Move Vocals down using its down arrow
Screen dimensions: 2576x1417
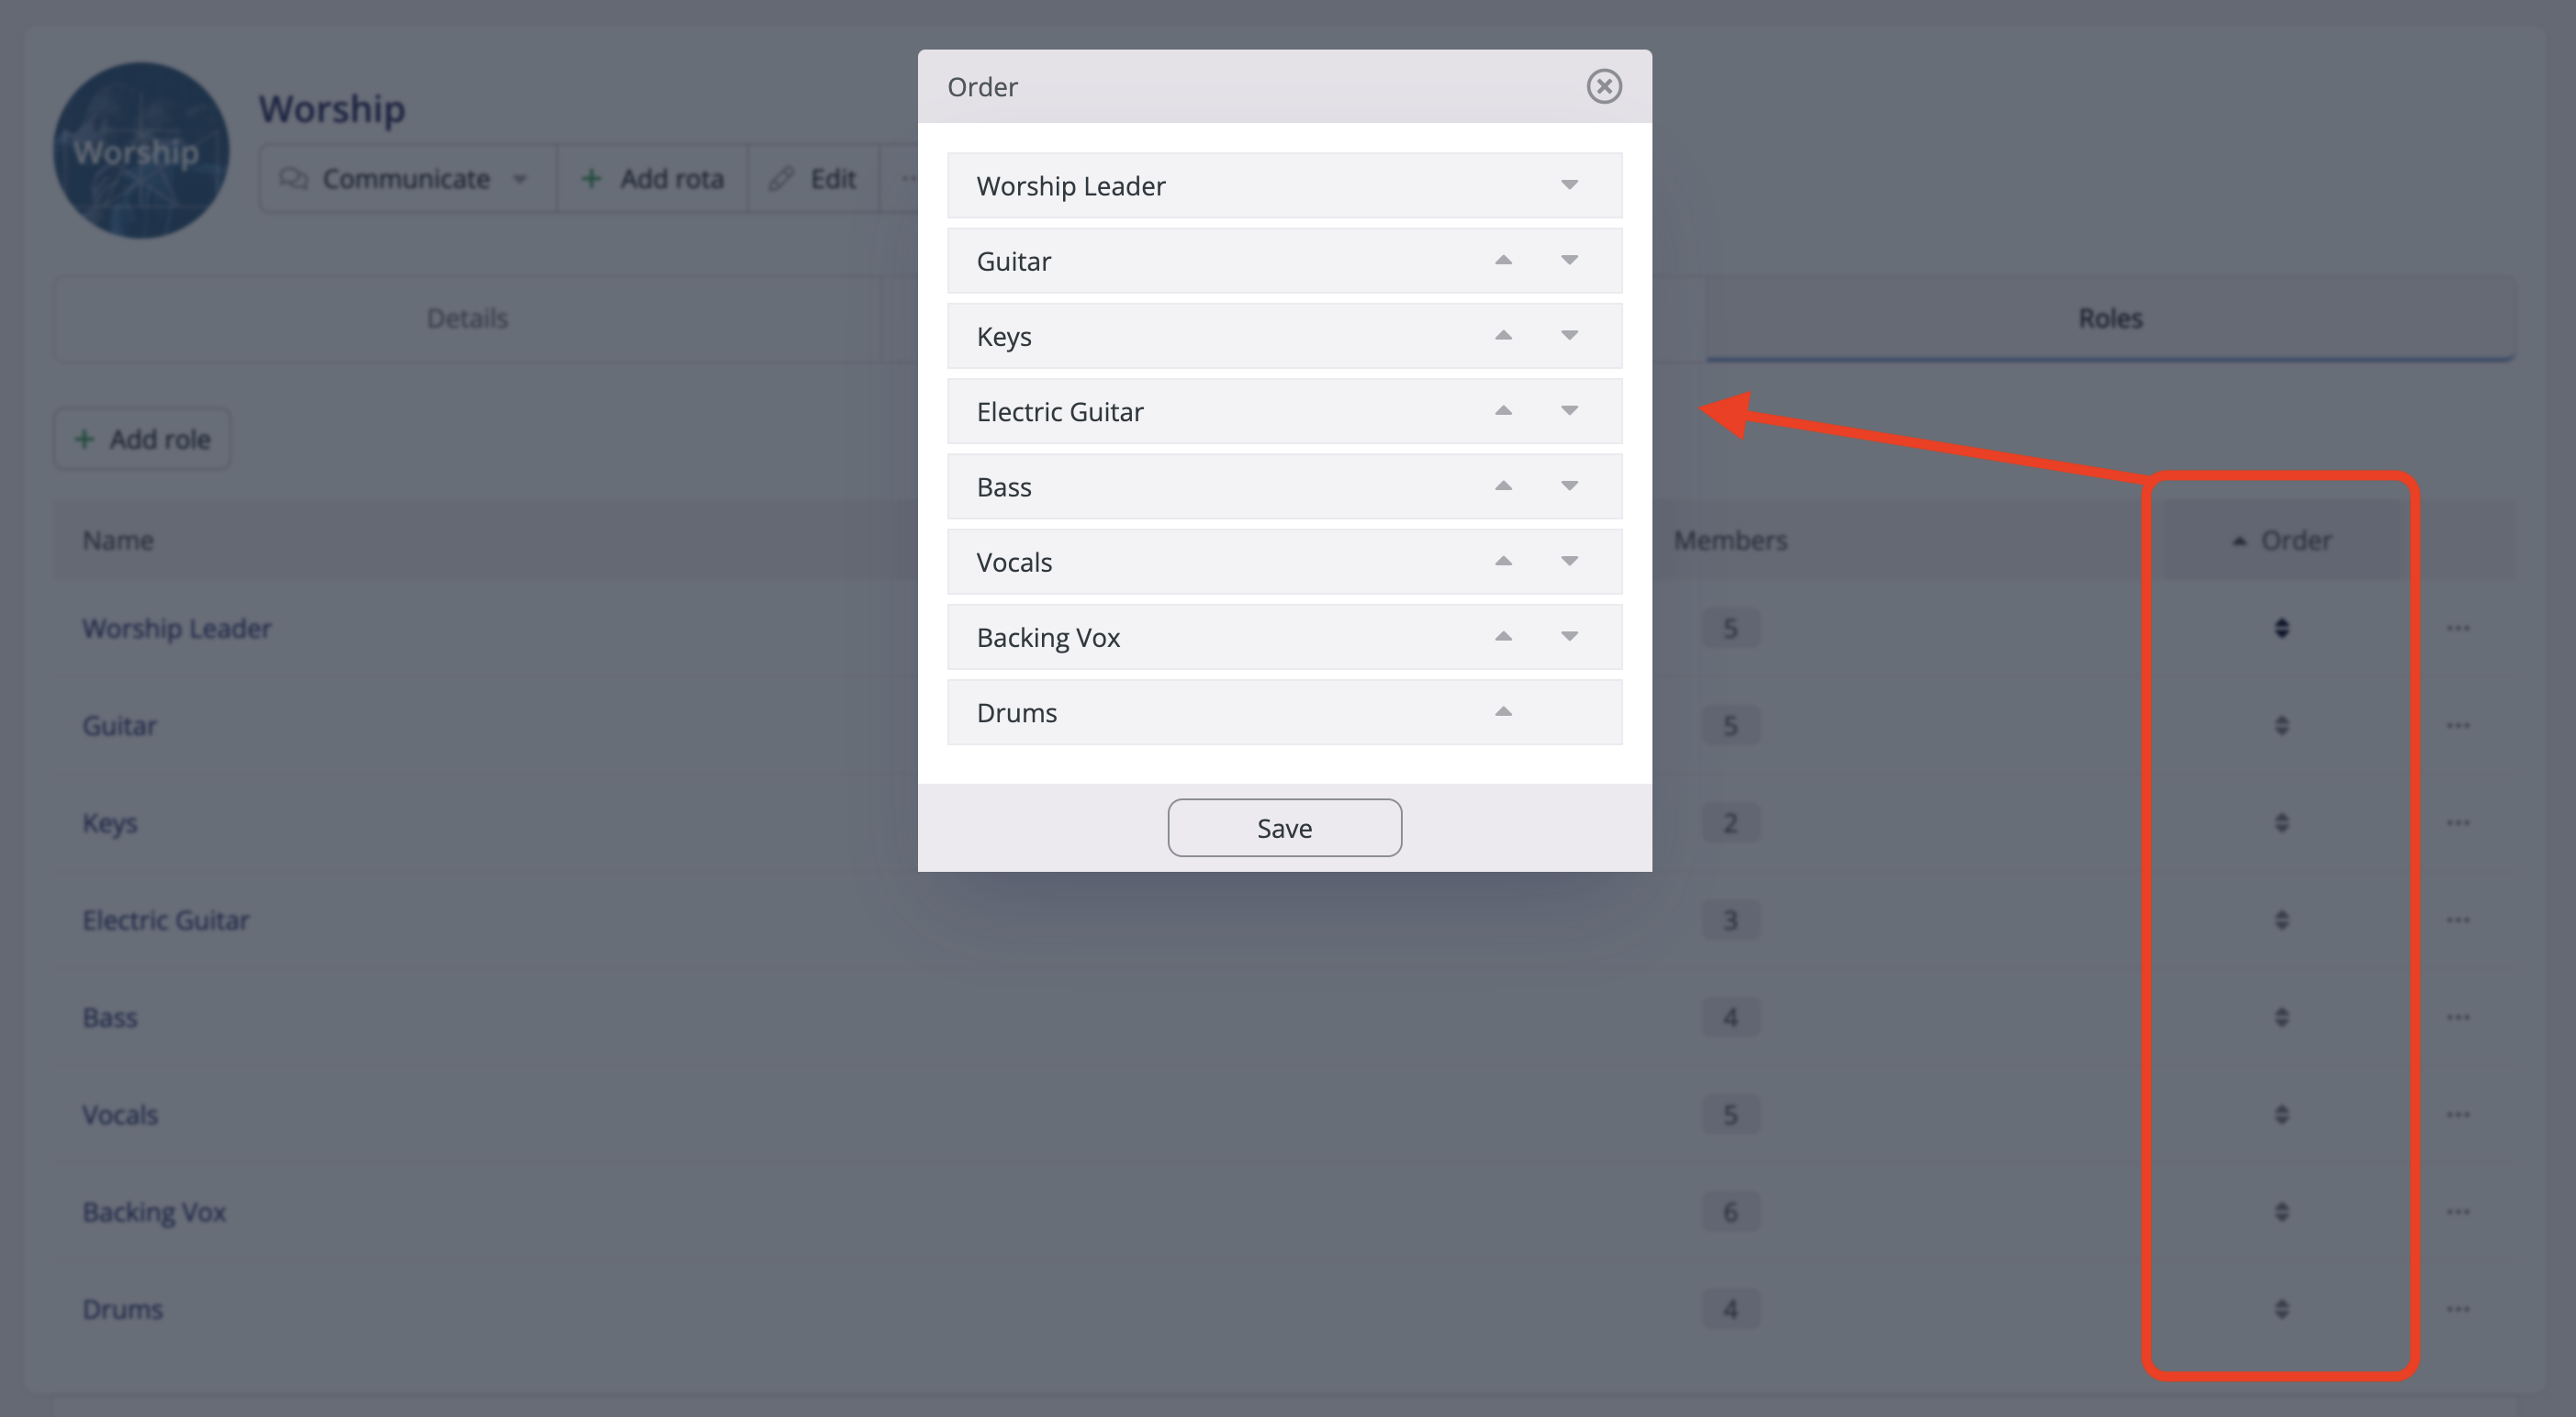(1569, 561)
